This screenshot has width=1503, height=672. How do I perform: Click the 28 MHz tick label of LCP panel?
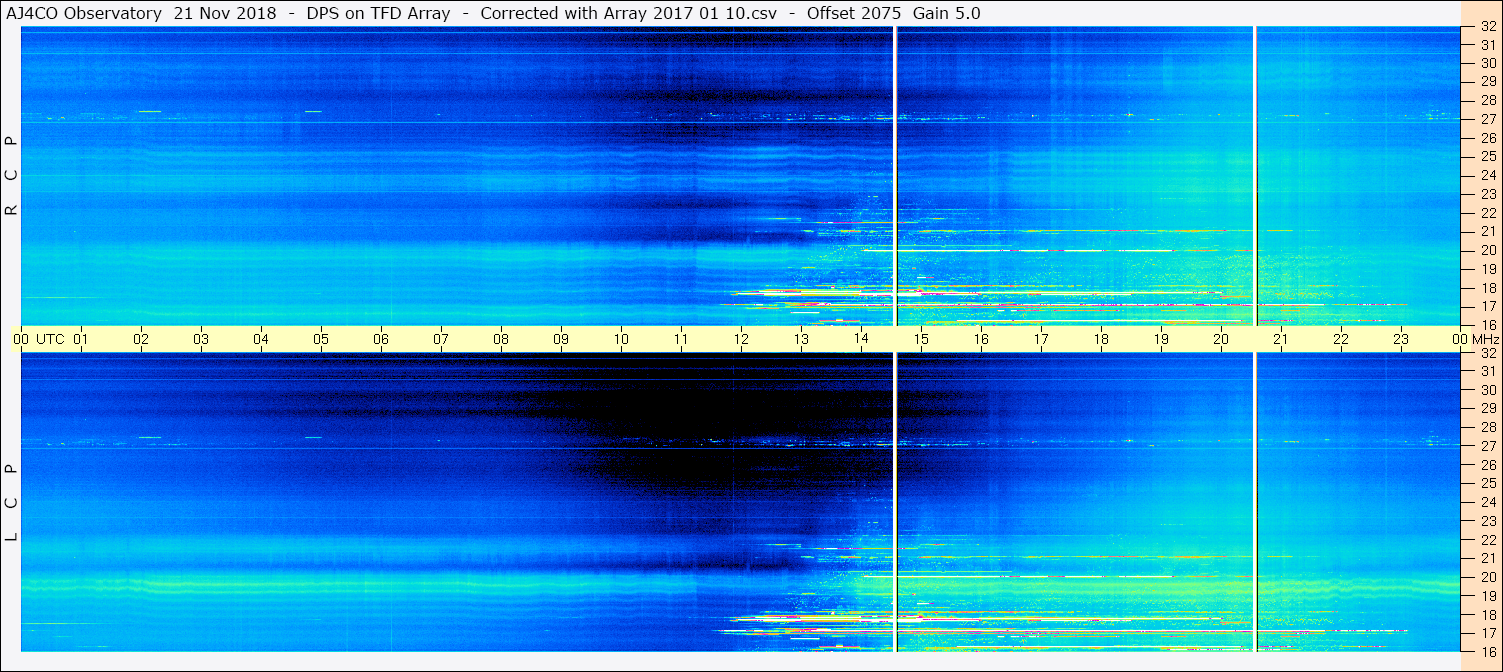tap(1487, 428)
